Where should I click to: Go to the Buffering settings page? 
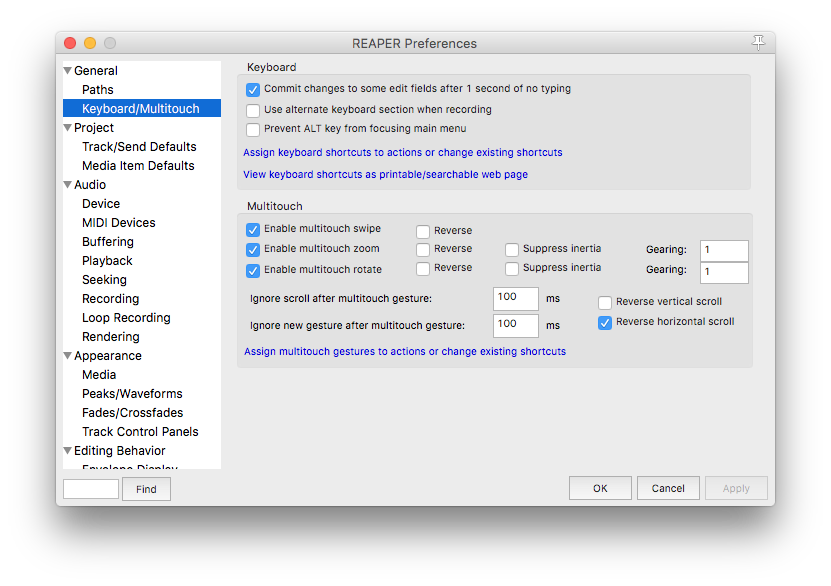(107, 242)
